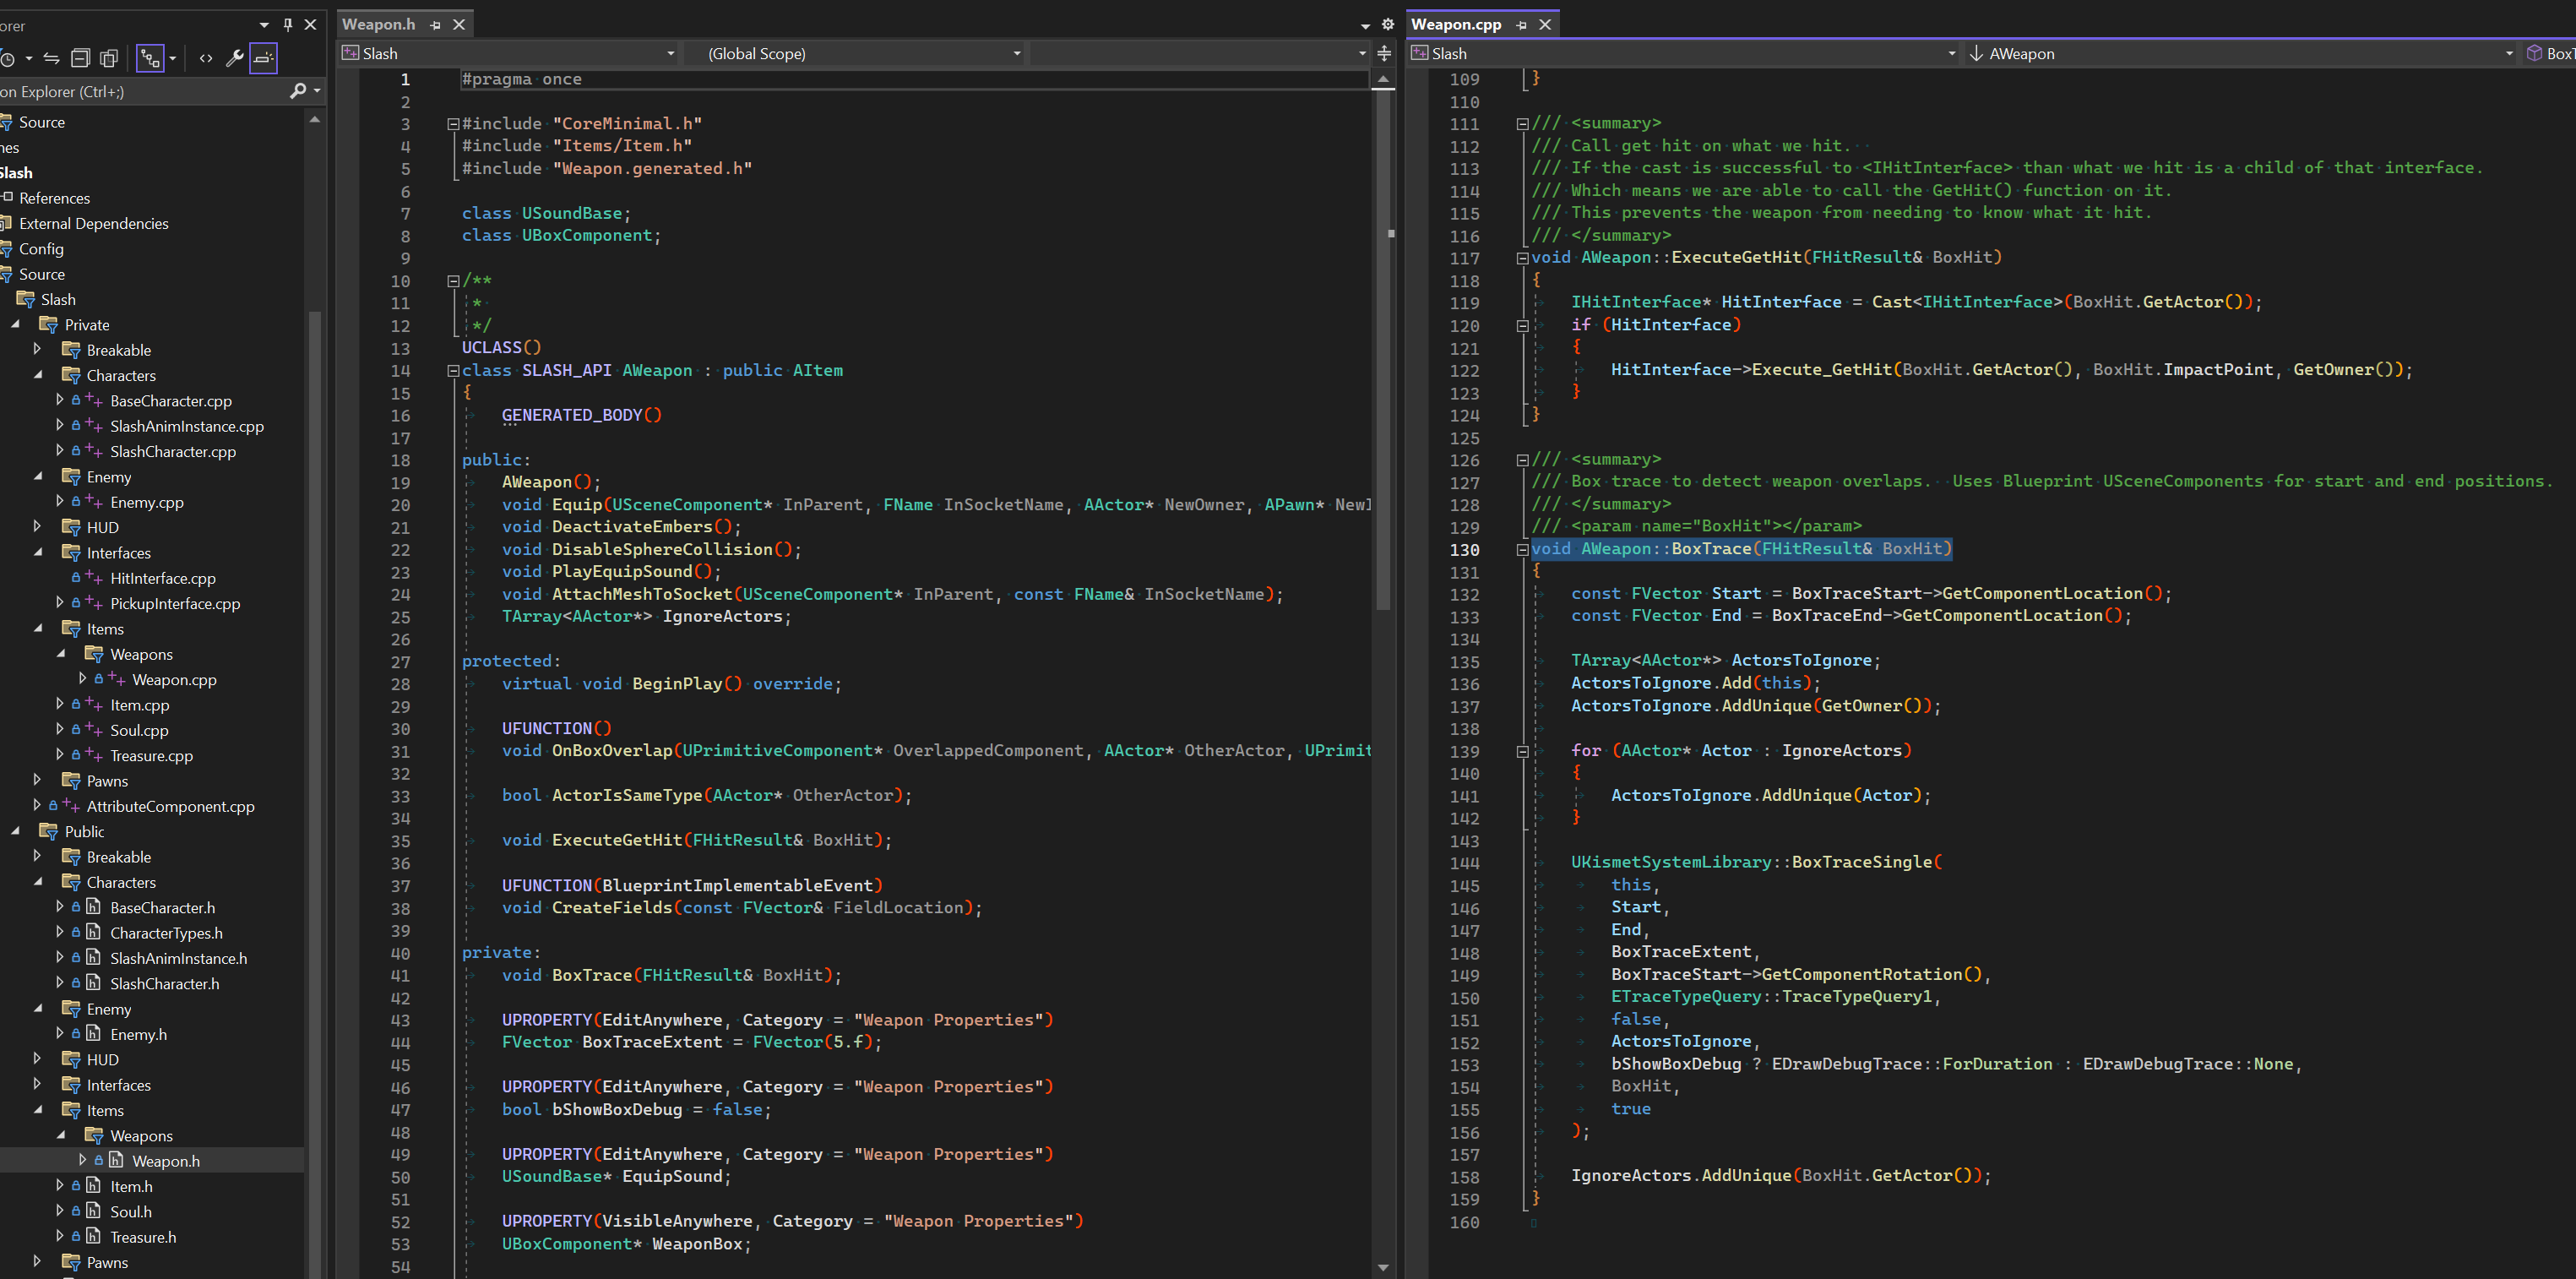Click Sync with Active Document arrows icon

point(52,58)
